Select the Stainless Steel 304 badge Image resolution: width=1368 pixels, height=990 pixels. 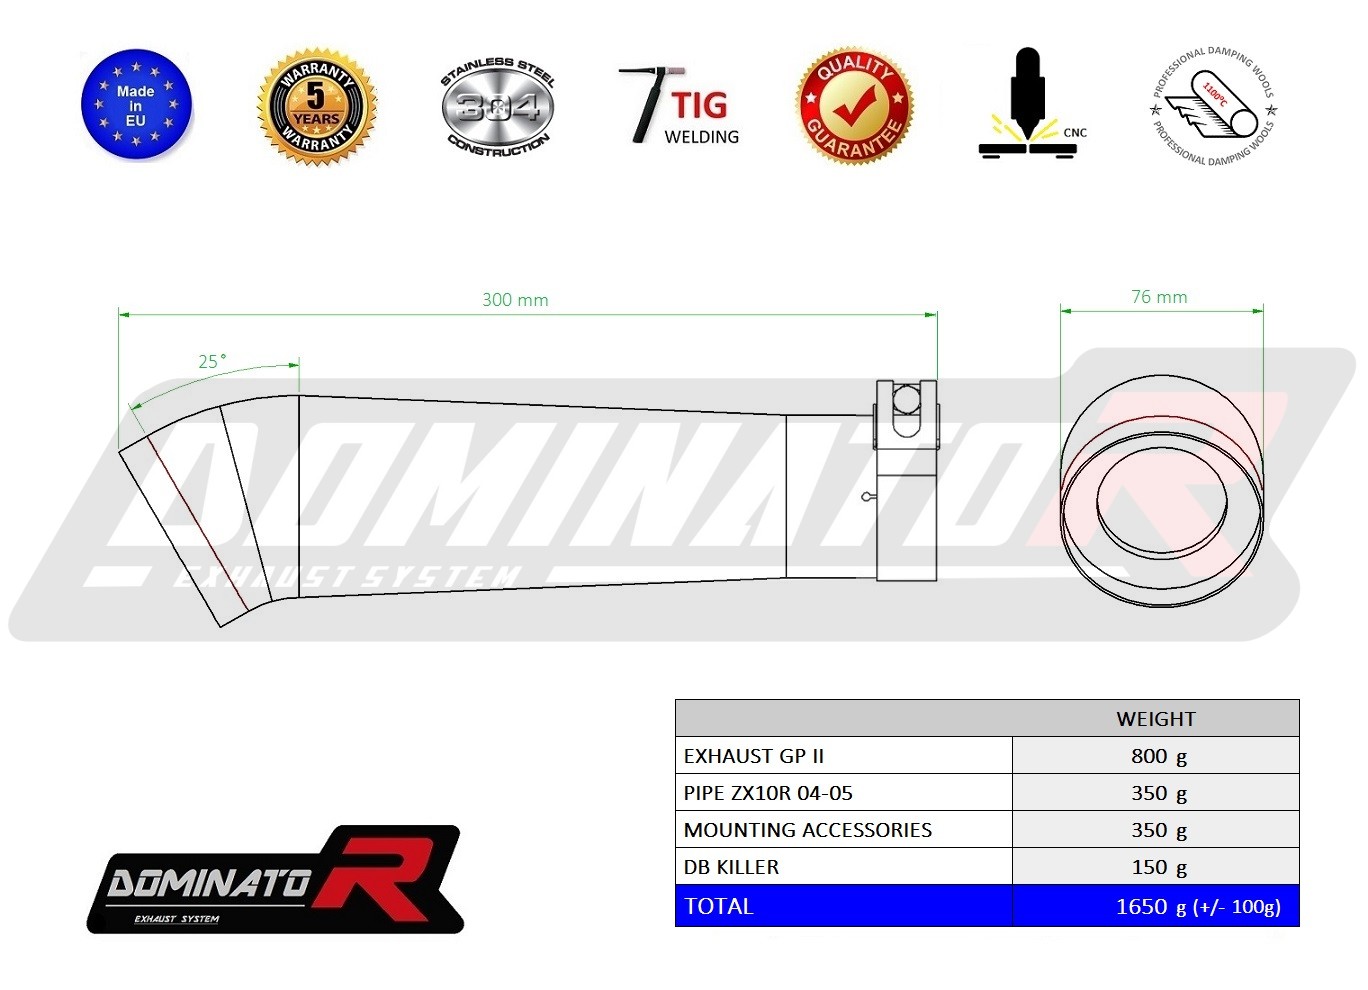(497, 106)
